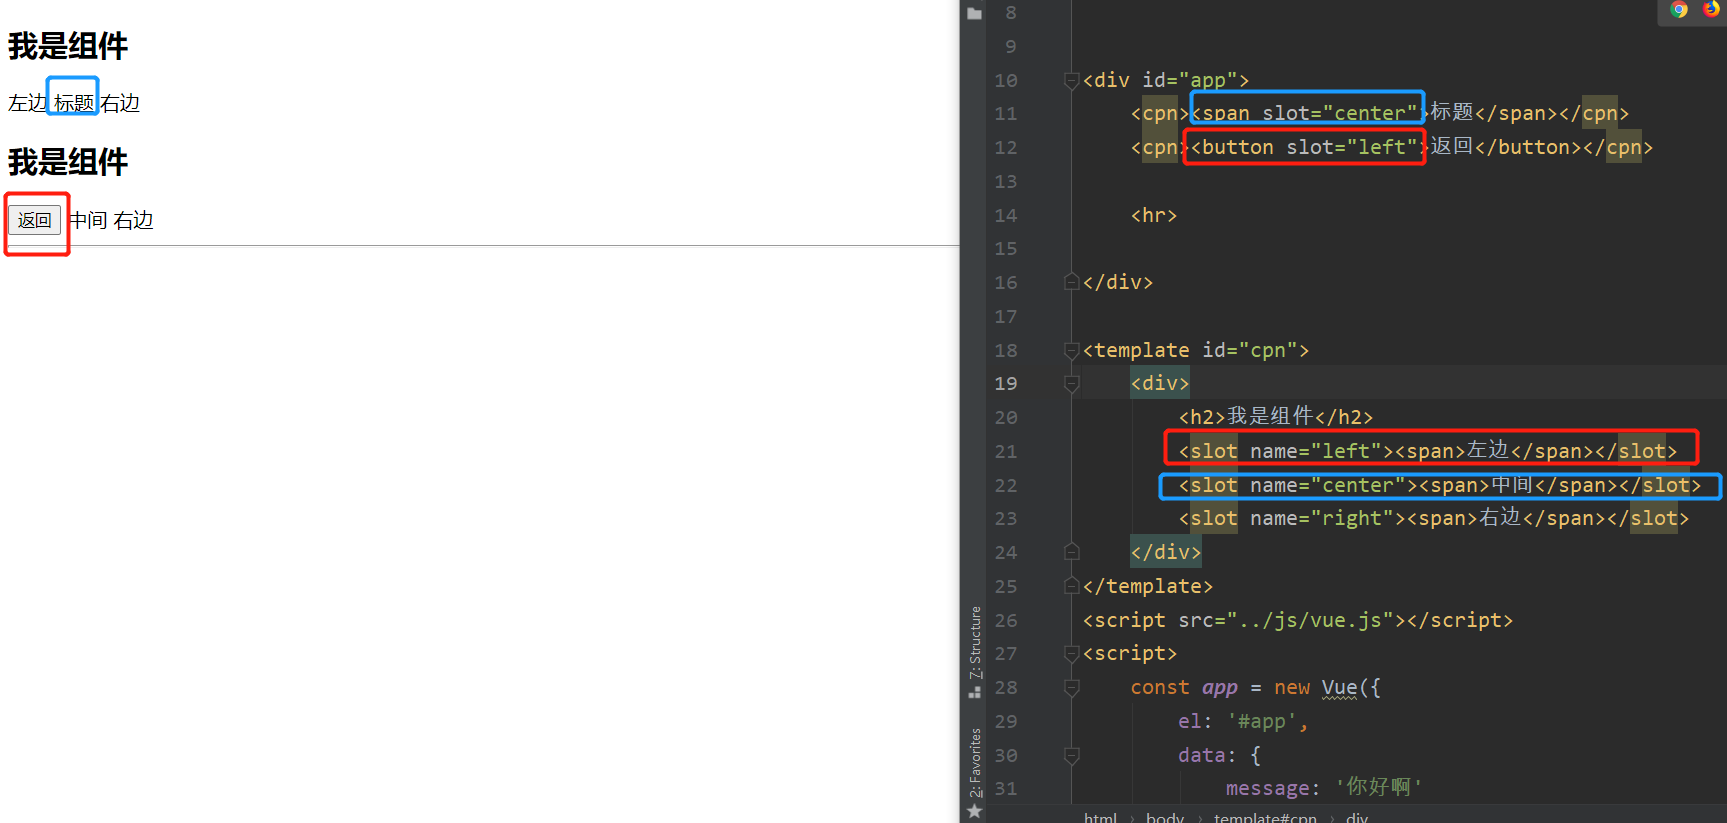Collapse the <div> fold marker on line 19
This screenshot has width=1727, height=823.
1071,384
